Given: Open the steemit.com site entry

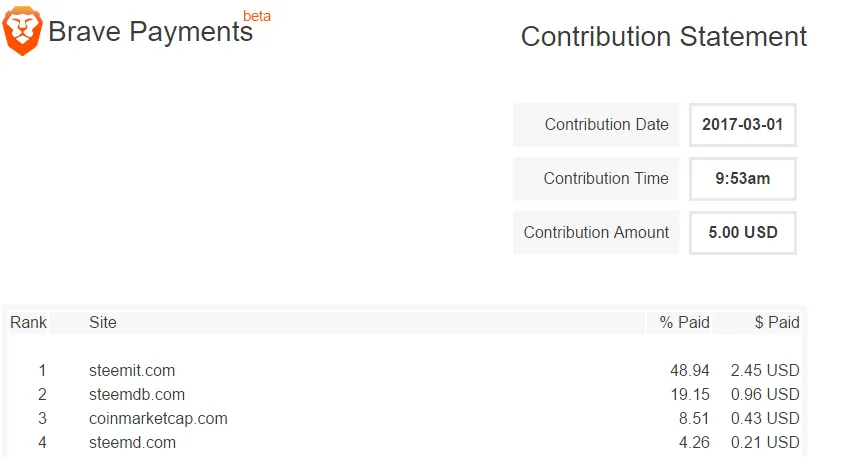Looking at the screenshot, I should click(132, 371).
